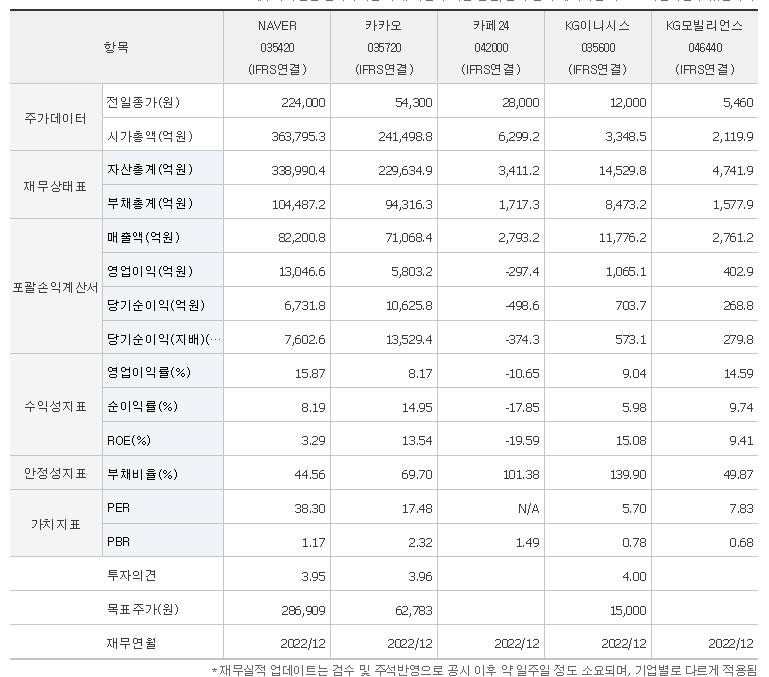Click 카페24 PER value N/A
The width and height of the screenshot is (769, 677).
pyautogui.click(x=529, y=508)
